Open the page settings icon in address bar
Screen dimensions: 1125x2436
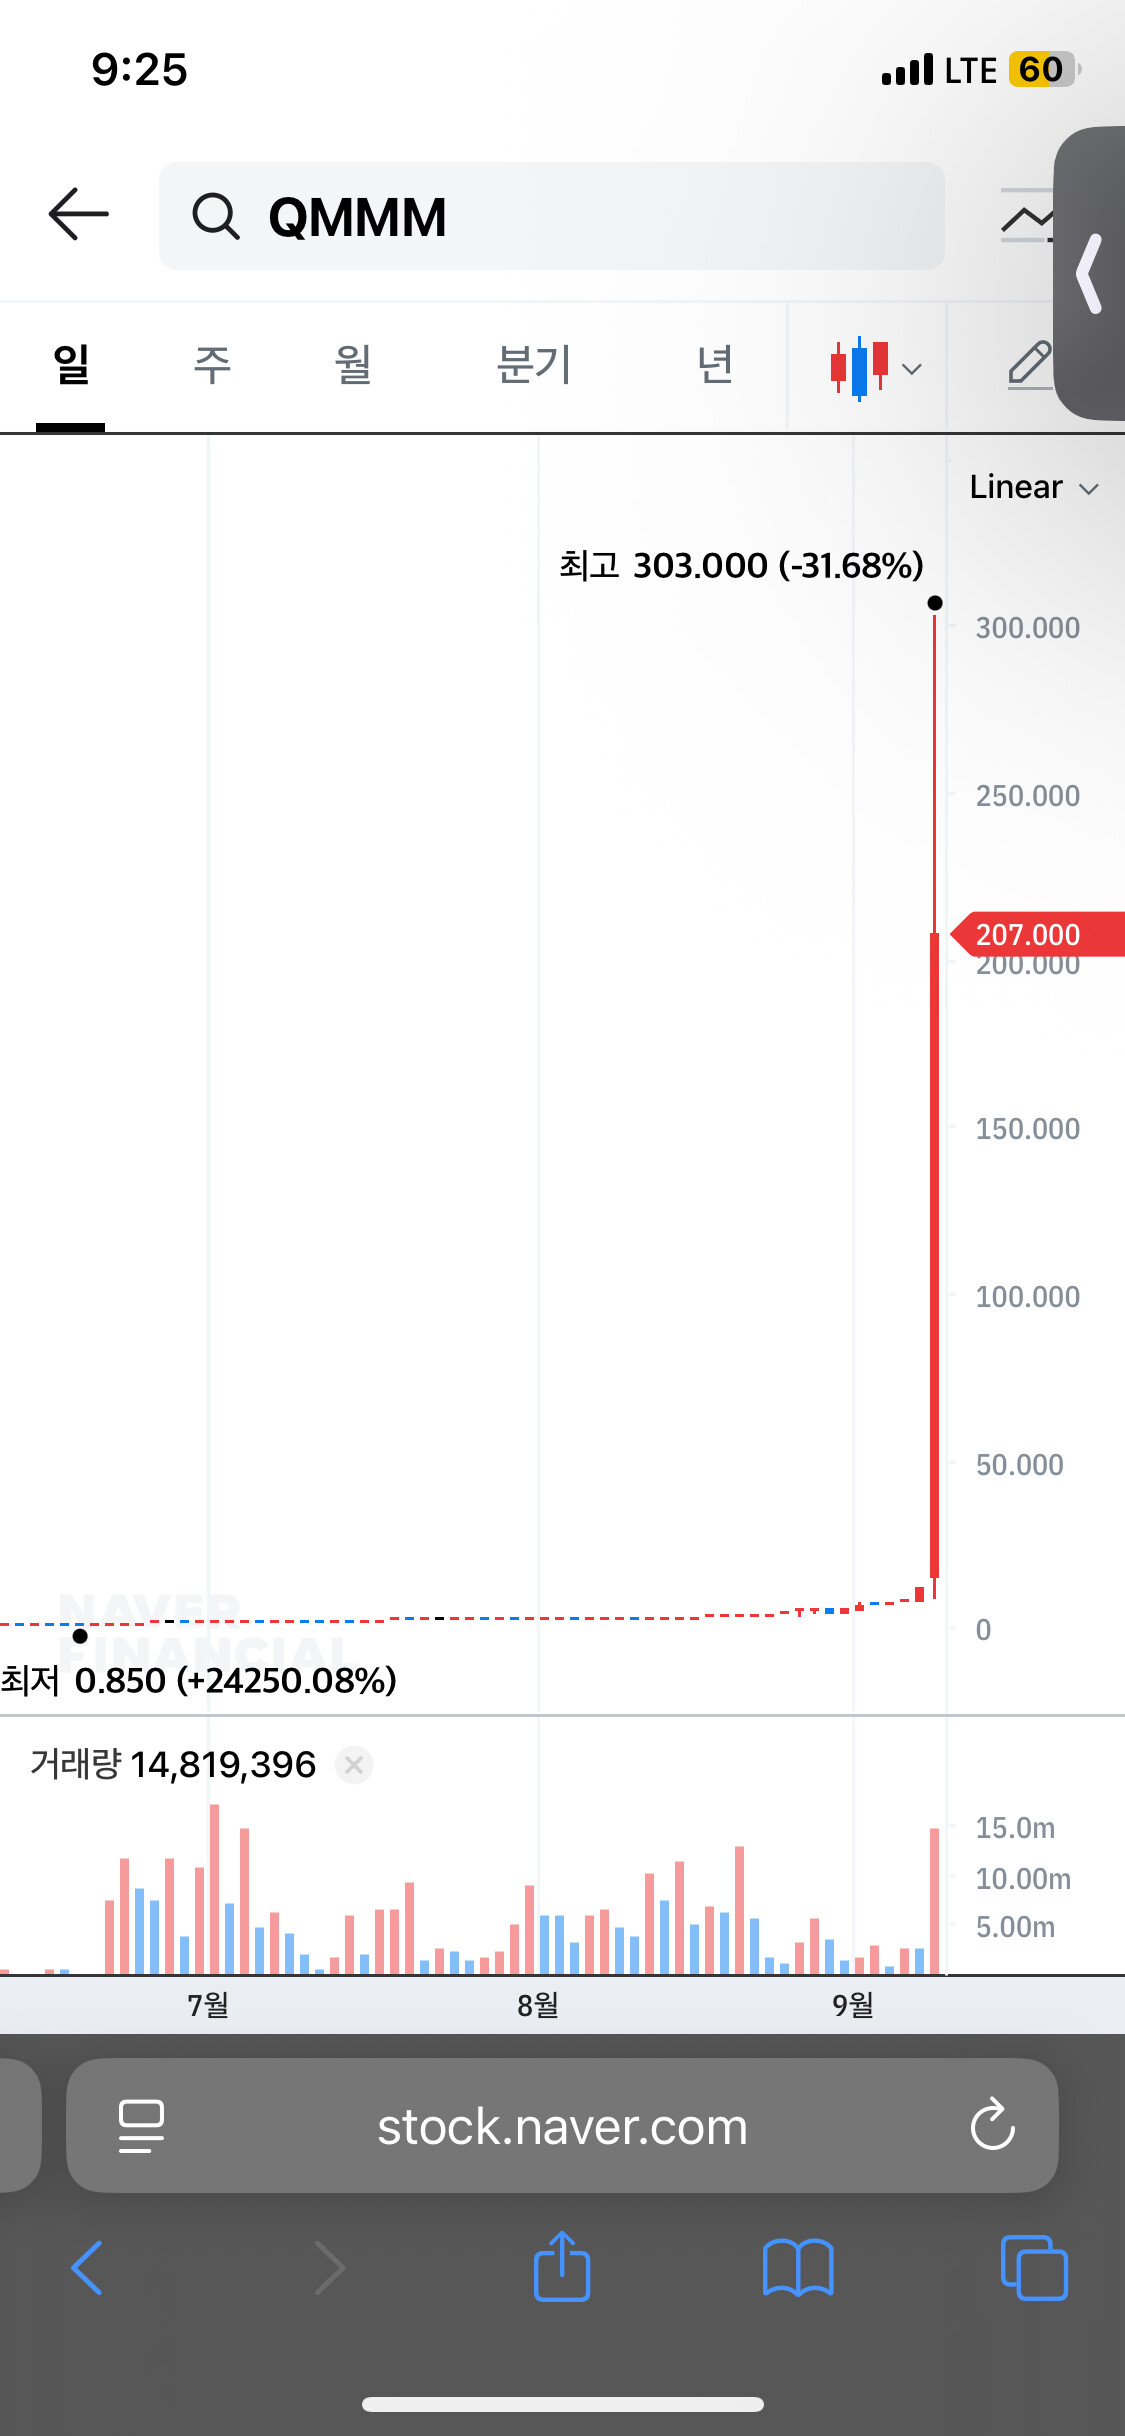tap(141, 2125)
